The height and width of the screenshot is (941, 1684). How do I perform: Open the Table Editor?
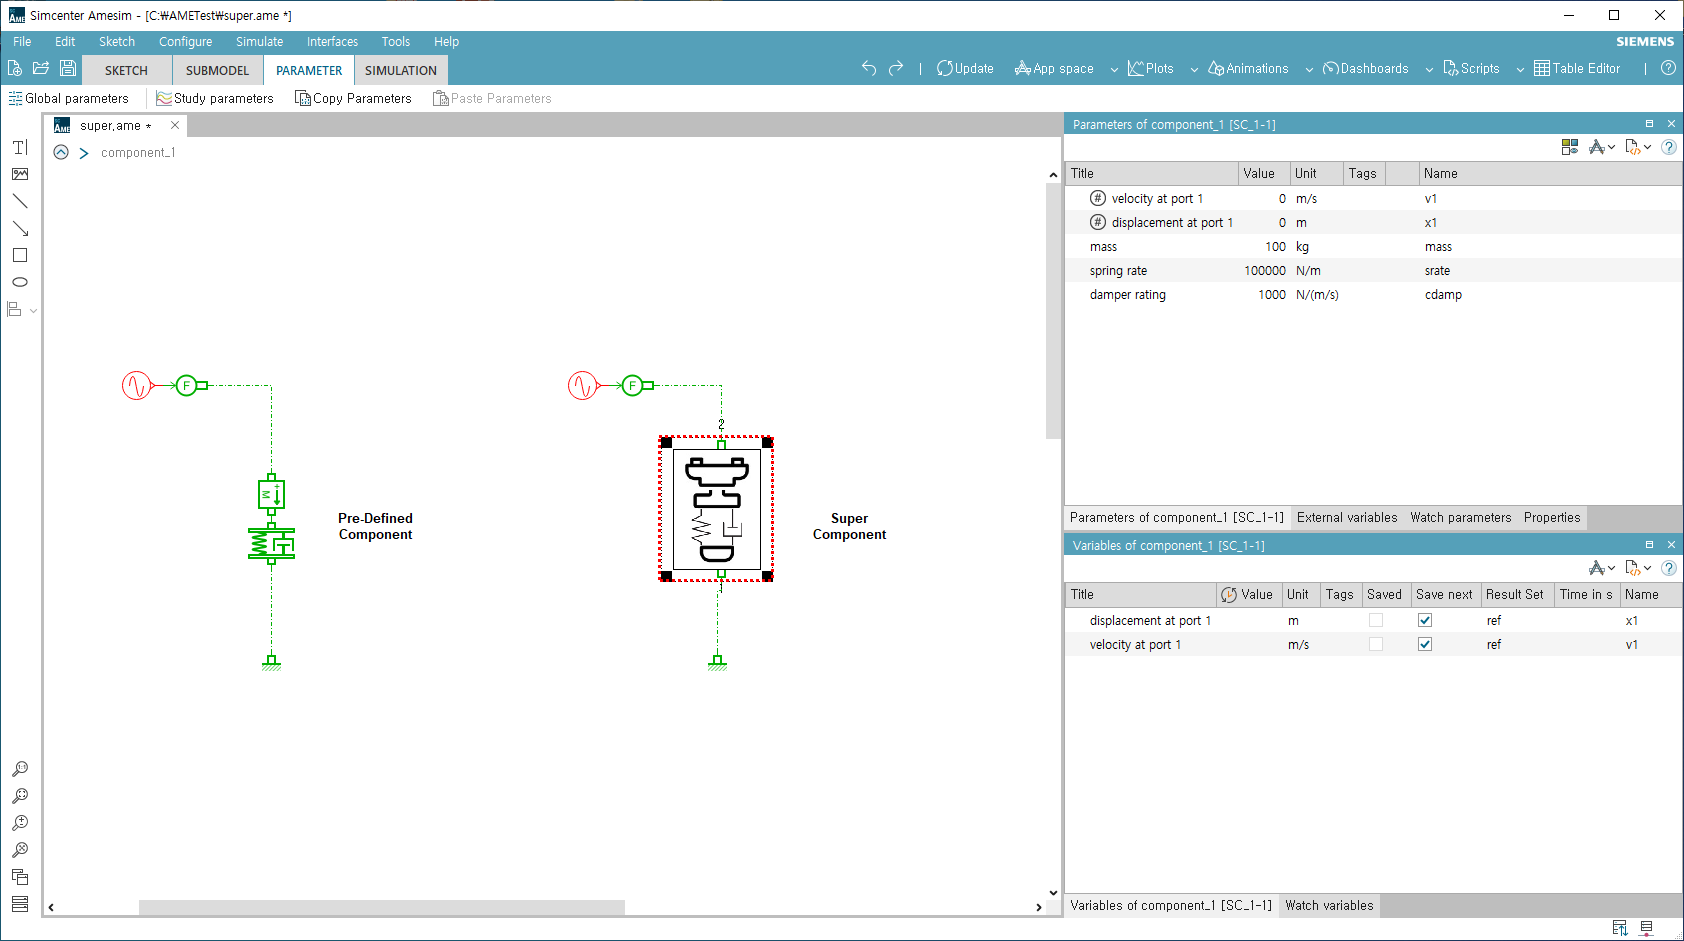click(1577, 68)
